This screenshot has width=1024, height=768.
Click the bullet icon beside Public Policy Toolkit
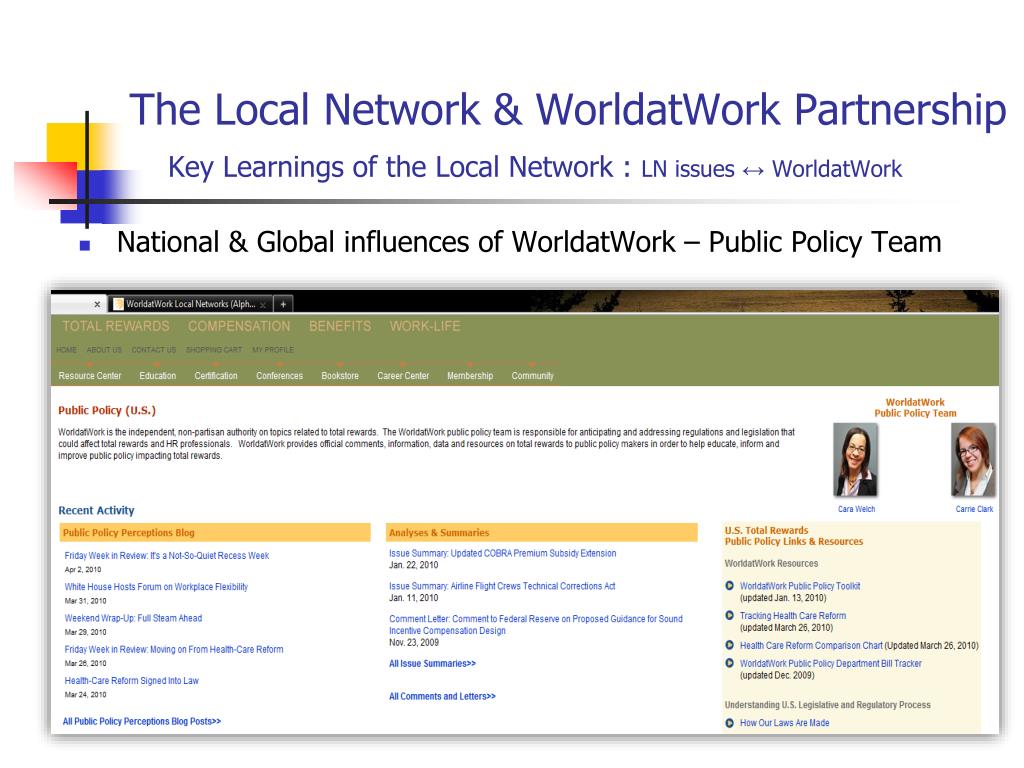click(729, 586)
